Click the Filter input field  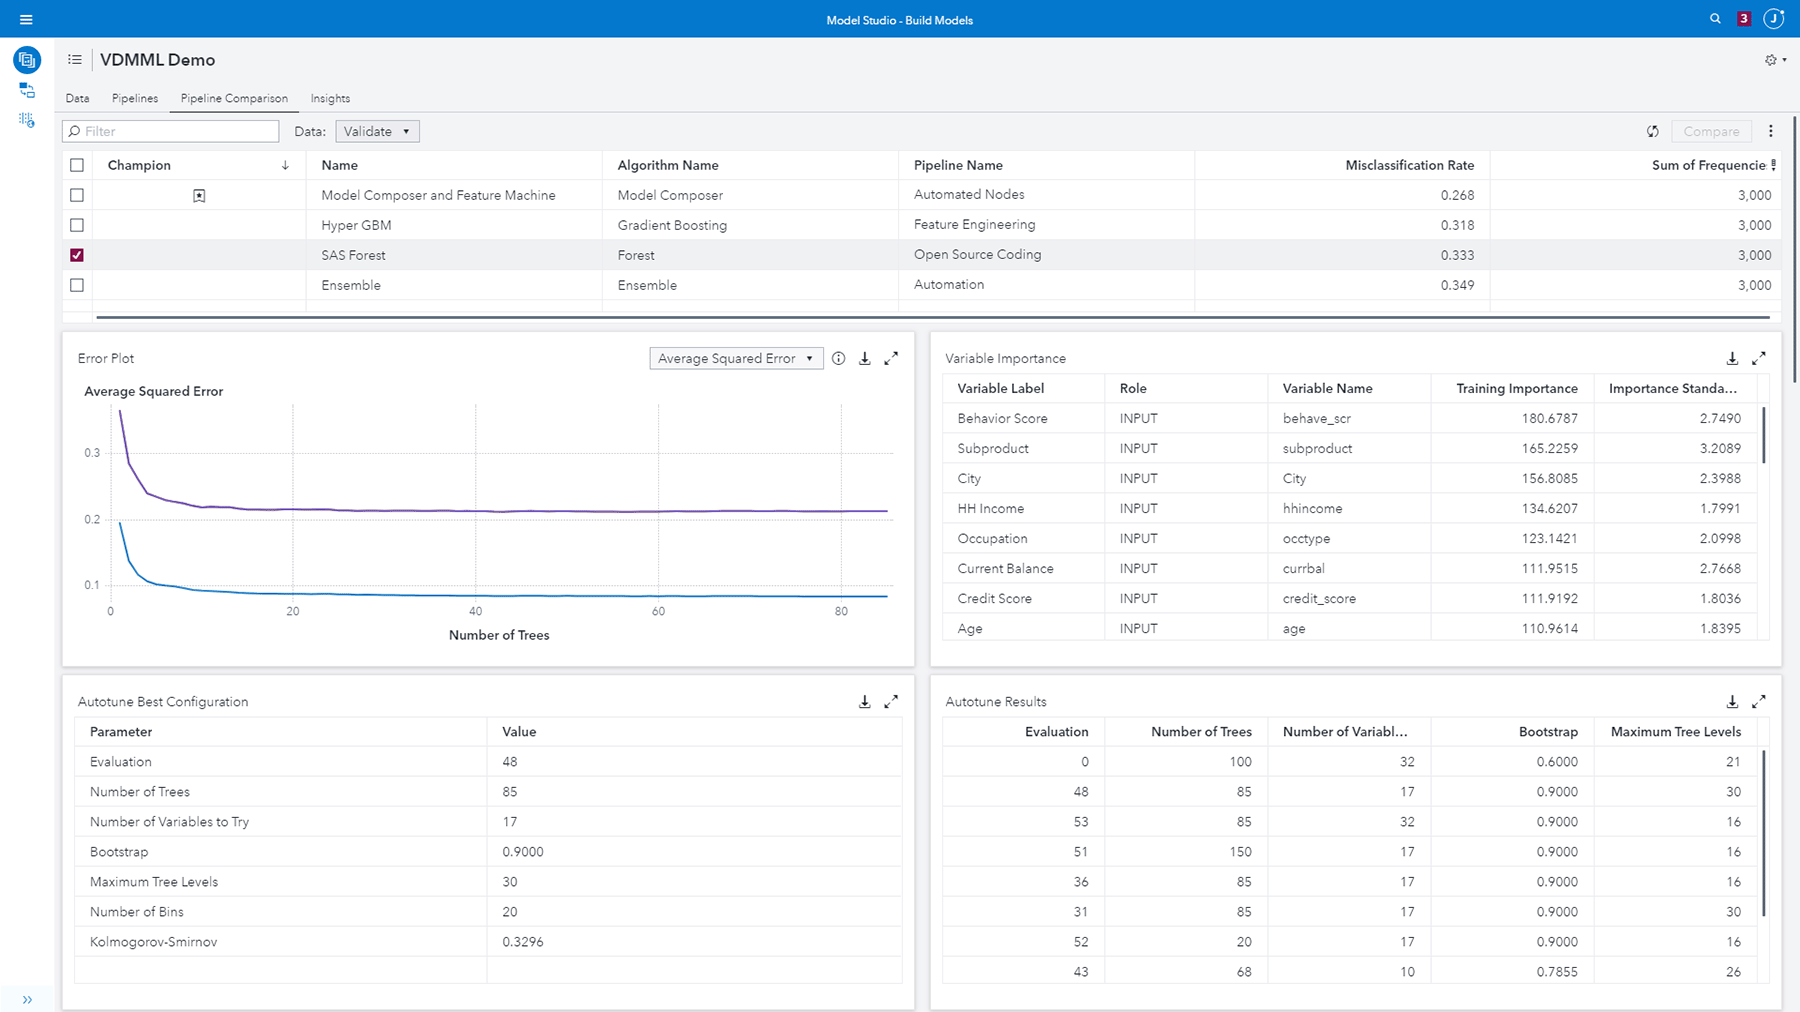point(171,131)
